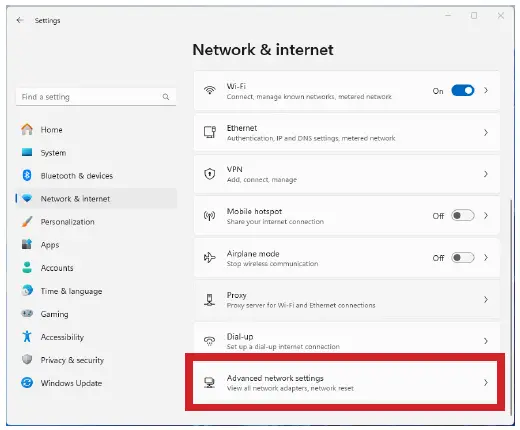Click the Proxy server icon

pos(210,299)
